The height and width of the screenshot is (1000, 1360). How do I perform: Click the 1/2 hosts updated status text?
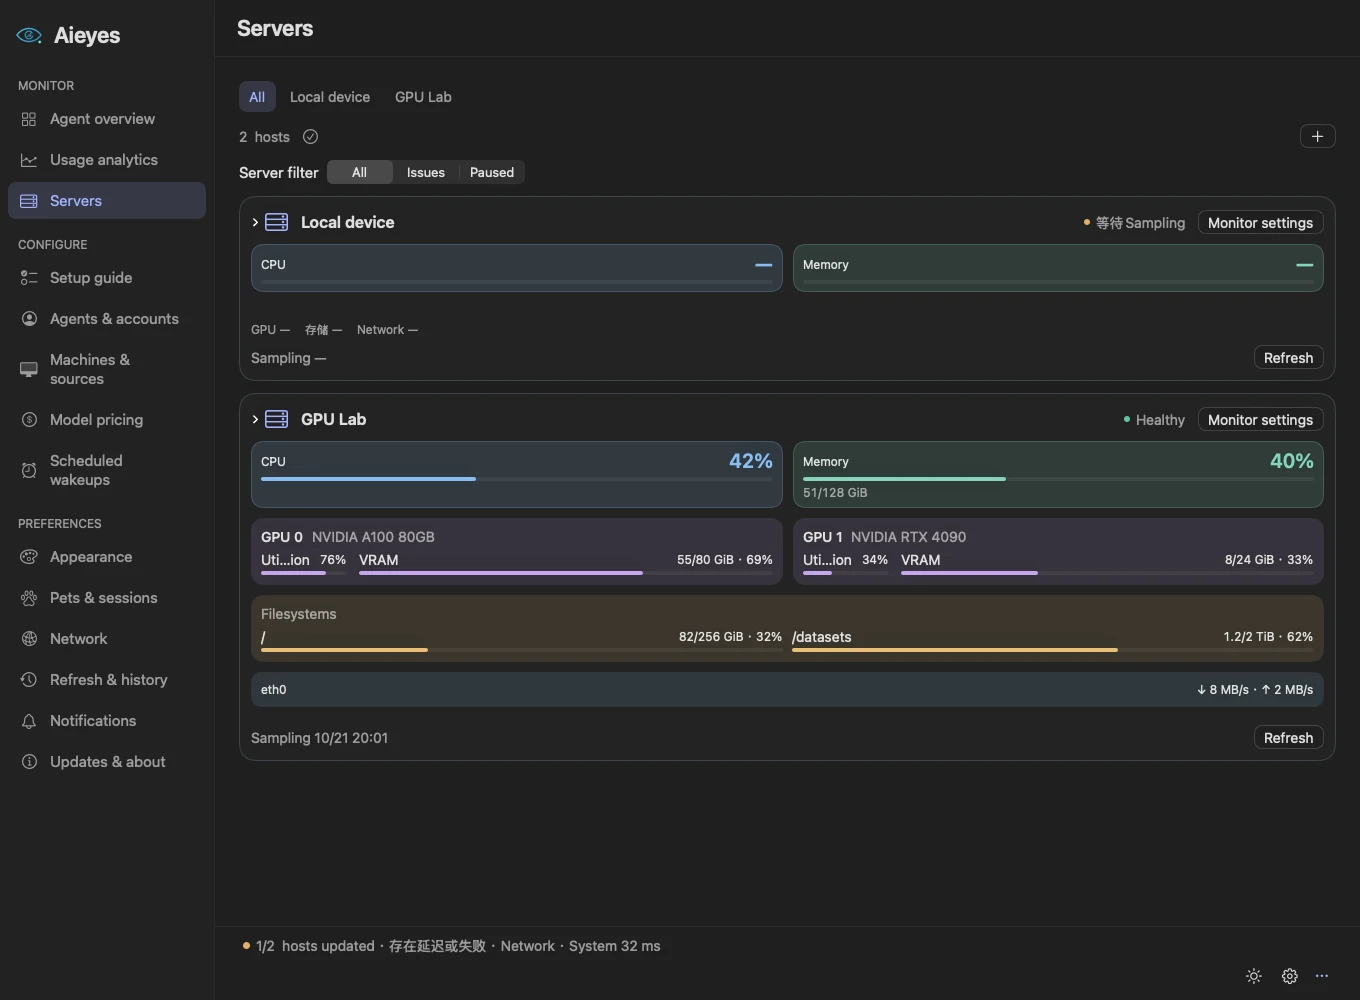click(x=315, y=946)
